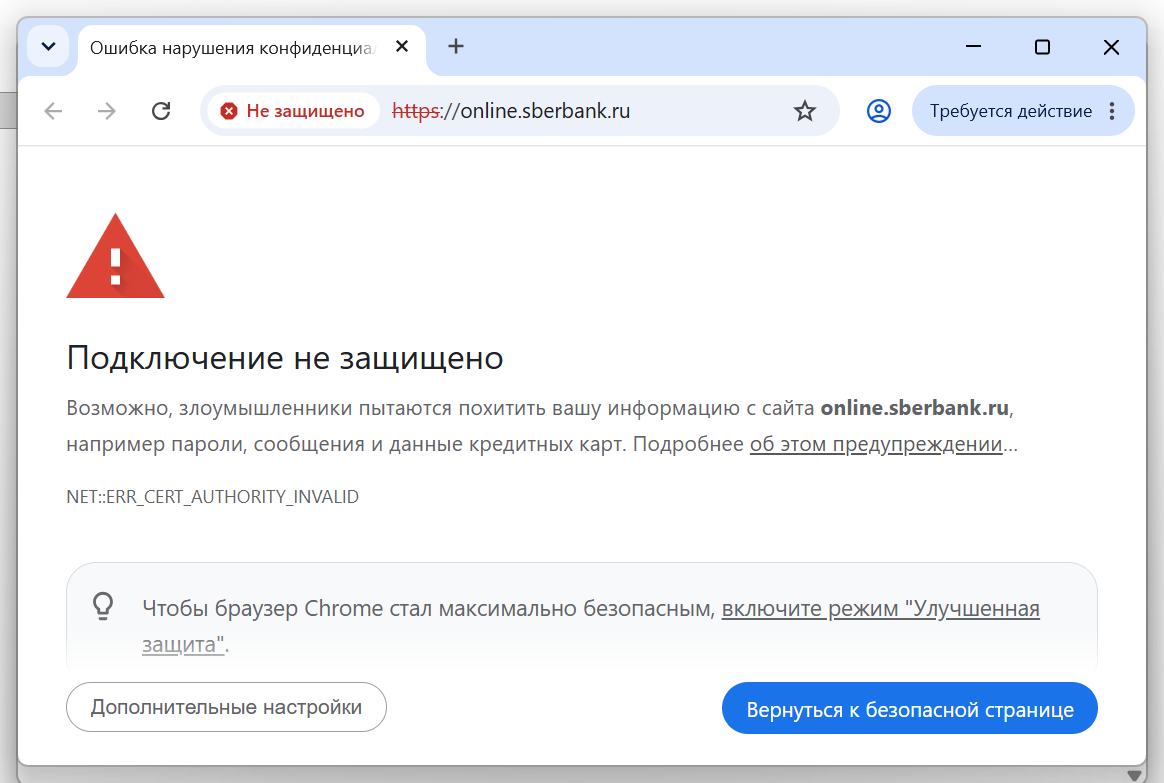Select the privacy error tab

click(252, 49)
